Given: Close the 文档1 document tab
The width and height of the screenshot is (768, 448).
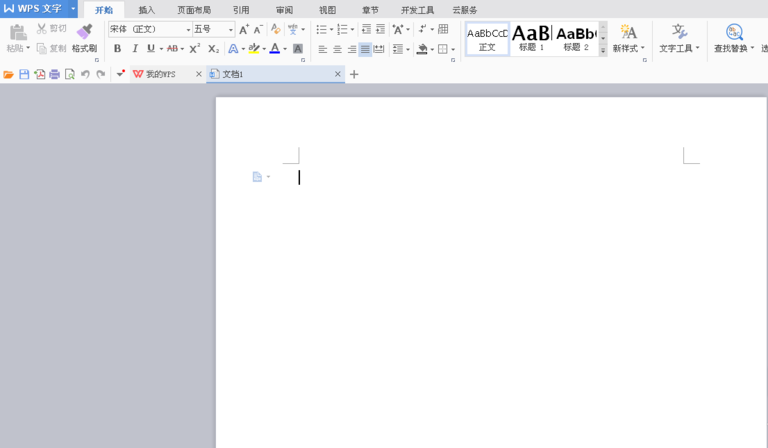Looking at the screenshot, I should (337, 74).
